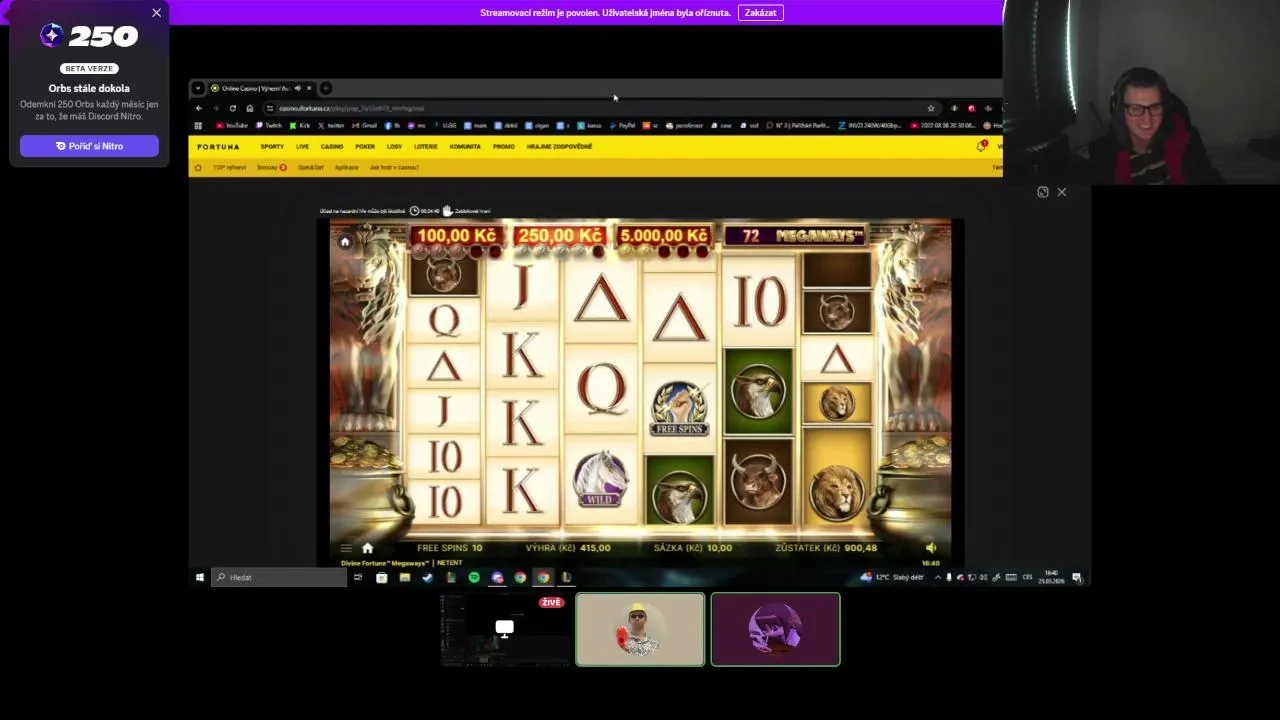Click the 'Zakázat' streamer mode button
The image size is (1280, 720).
(760, 13)
